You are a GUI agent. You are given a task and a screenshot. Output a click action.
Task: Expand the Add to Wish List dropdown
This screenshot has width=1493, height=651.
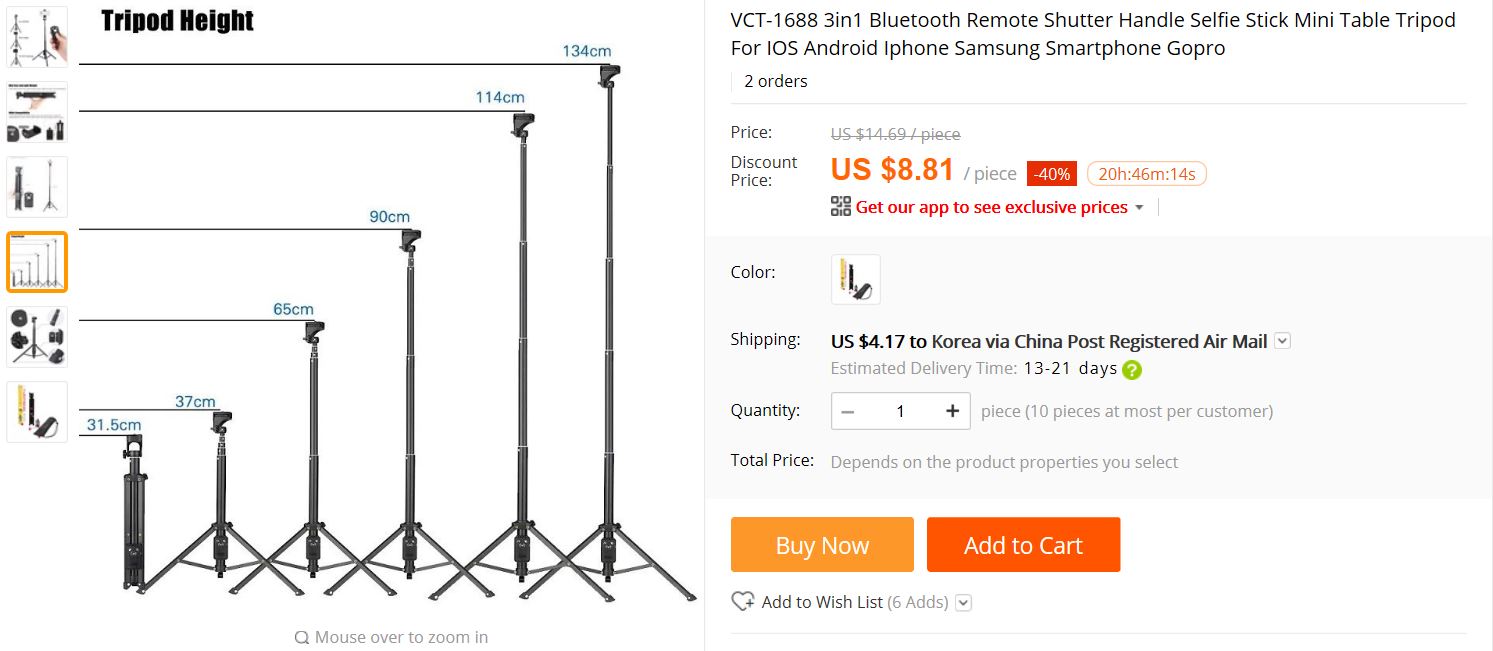[963, 602]
